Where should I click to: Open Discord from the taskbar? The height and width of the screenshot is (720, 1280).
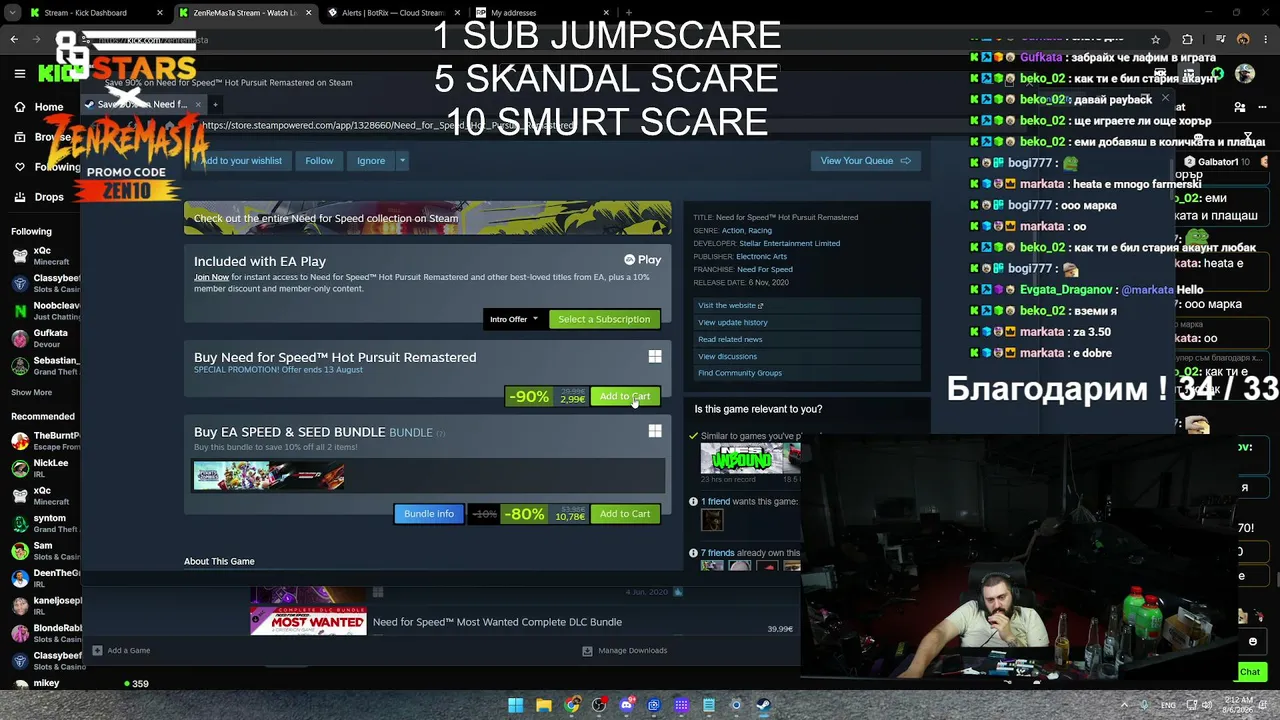point(626,705)
